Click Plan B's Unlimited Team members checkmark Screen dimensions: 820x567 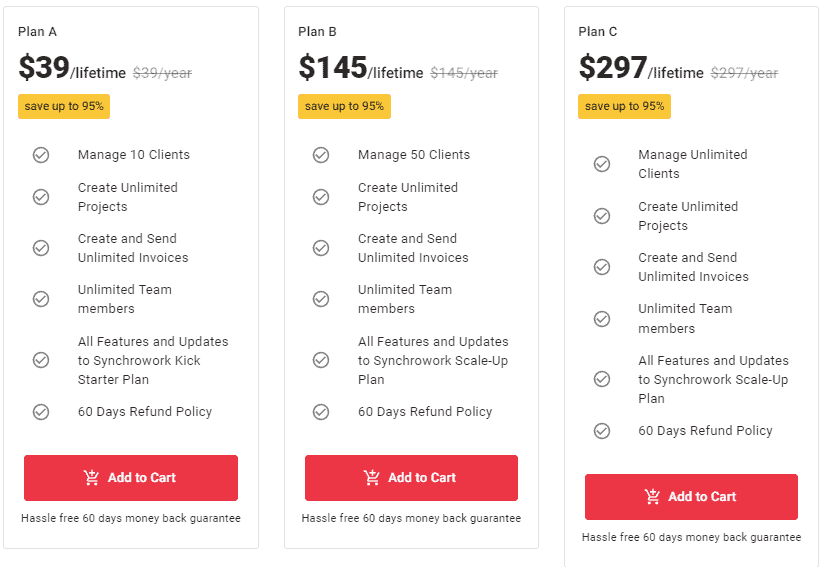(321, 299)
